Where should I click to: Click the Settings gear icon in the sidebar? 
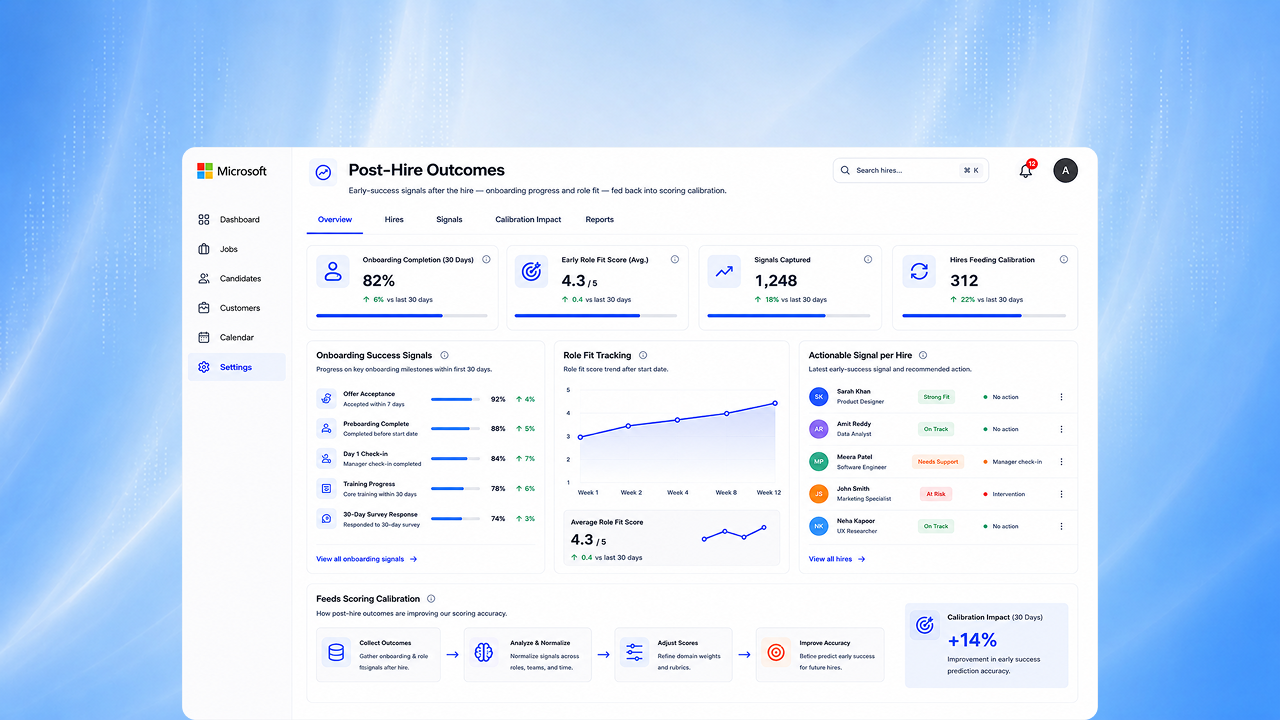click(x=204, y=367)
